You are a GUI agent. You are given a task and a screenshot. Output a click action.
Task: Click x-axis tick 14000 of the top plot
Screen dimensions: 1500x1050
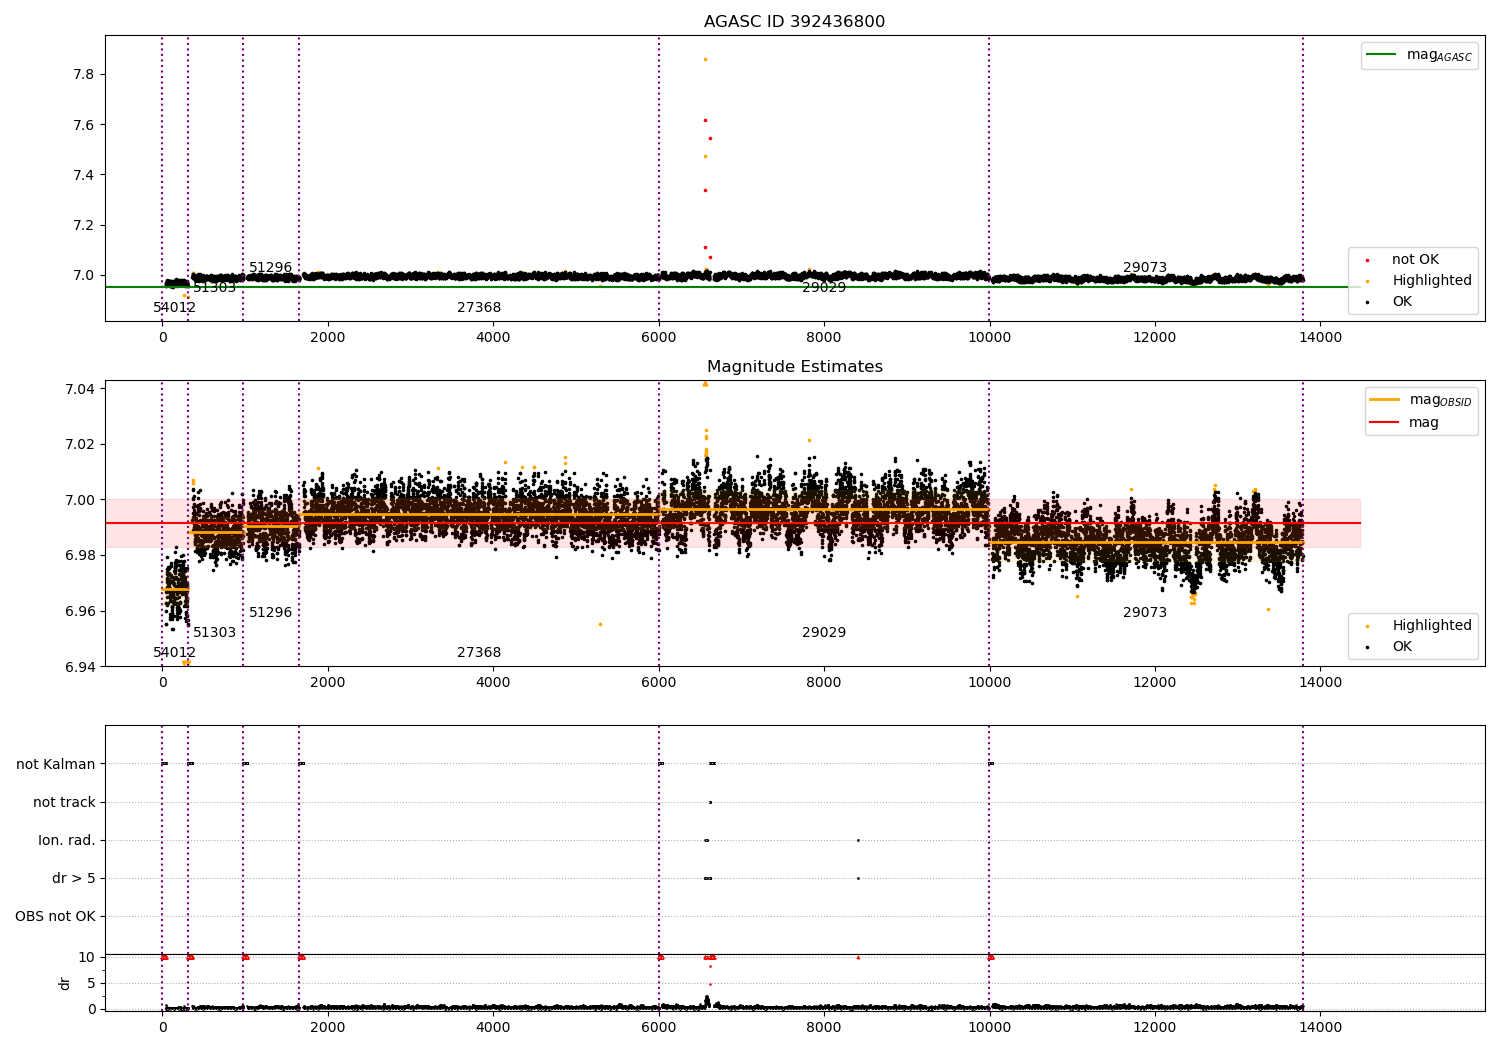1320,338
